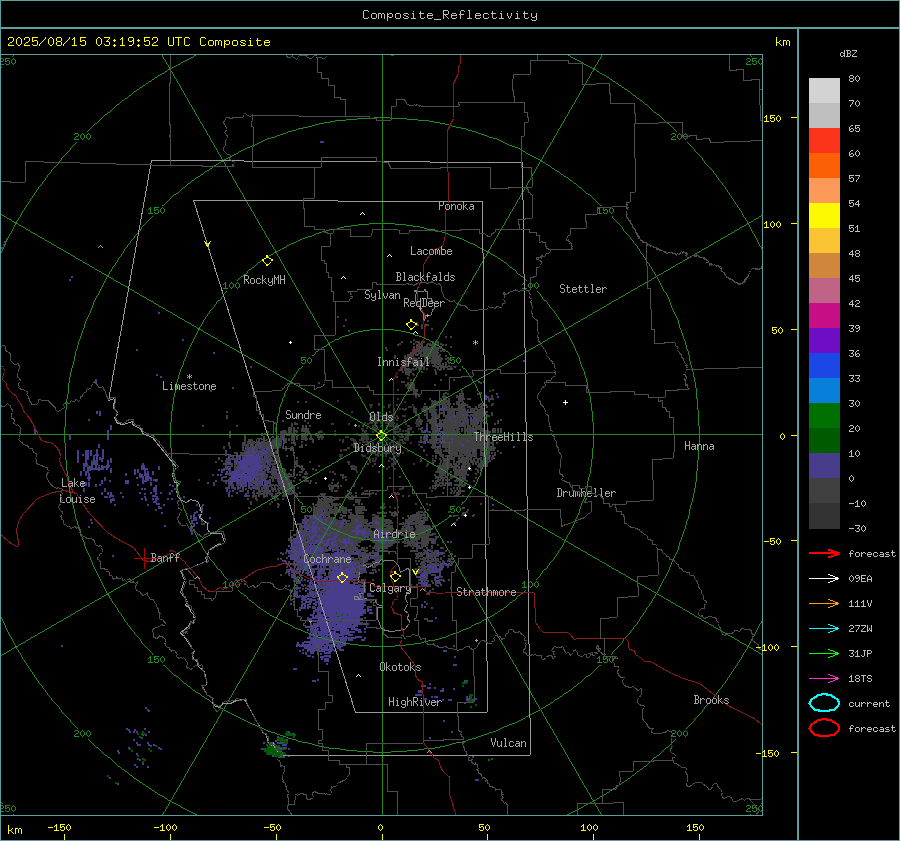
Task: Select the orange 57-60 dBZ swatch
Action: (824, 166)
